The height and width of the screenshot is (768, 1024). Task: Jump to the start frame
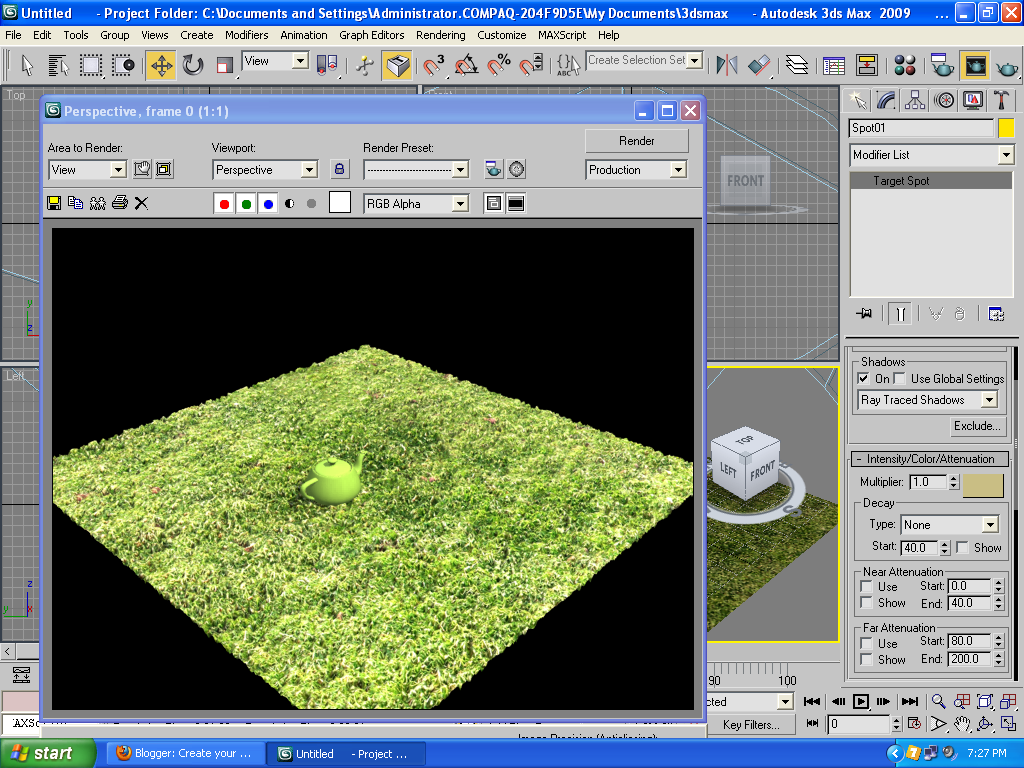coord(812,701)
